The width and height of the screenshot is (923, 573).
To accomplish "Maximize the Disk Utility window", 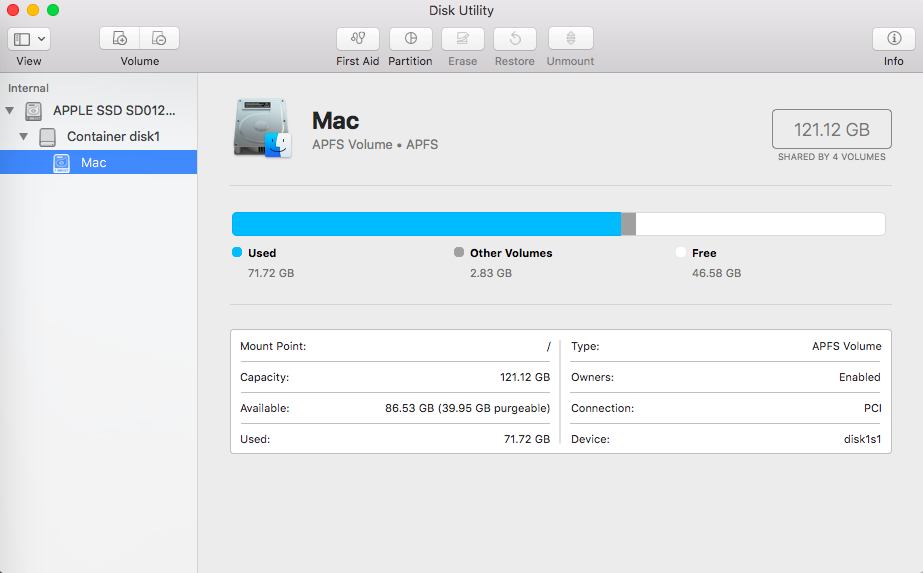I will 53,10.
